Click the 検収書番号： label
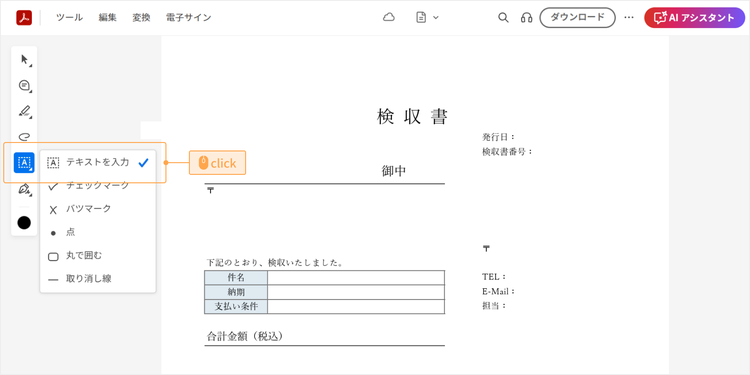The height and width of the screenshot is (375, 750). (x=507, y=152)
